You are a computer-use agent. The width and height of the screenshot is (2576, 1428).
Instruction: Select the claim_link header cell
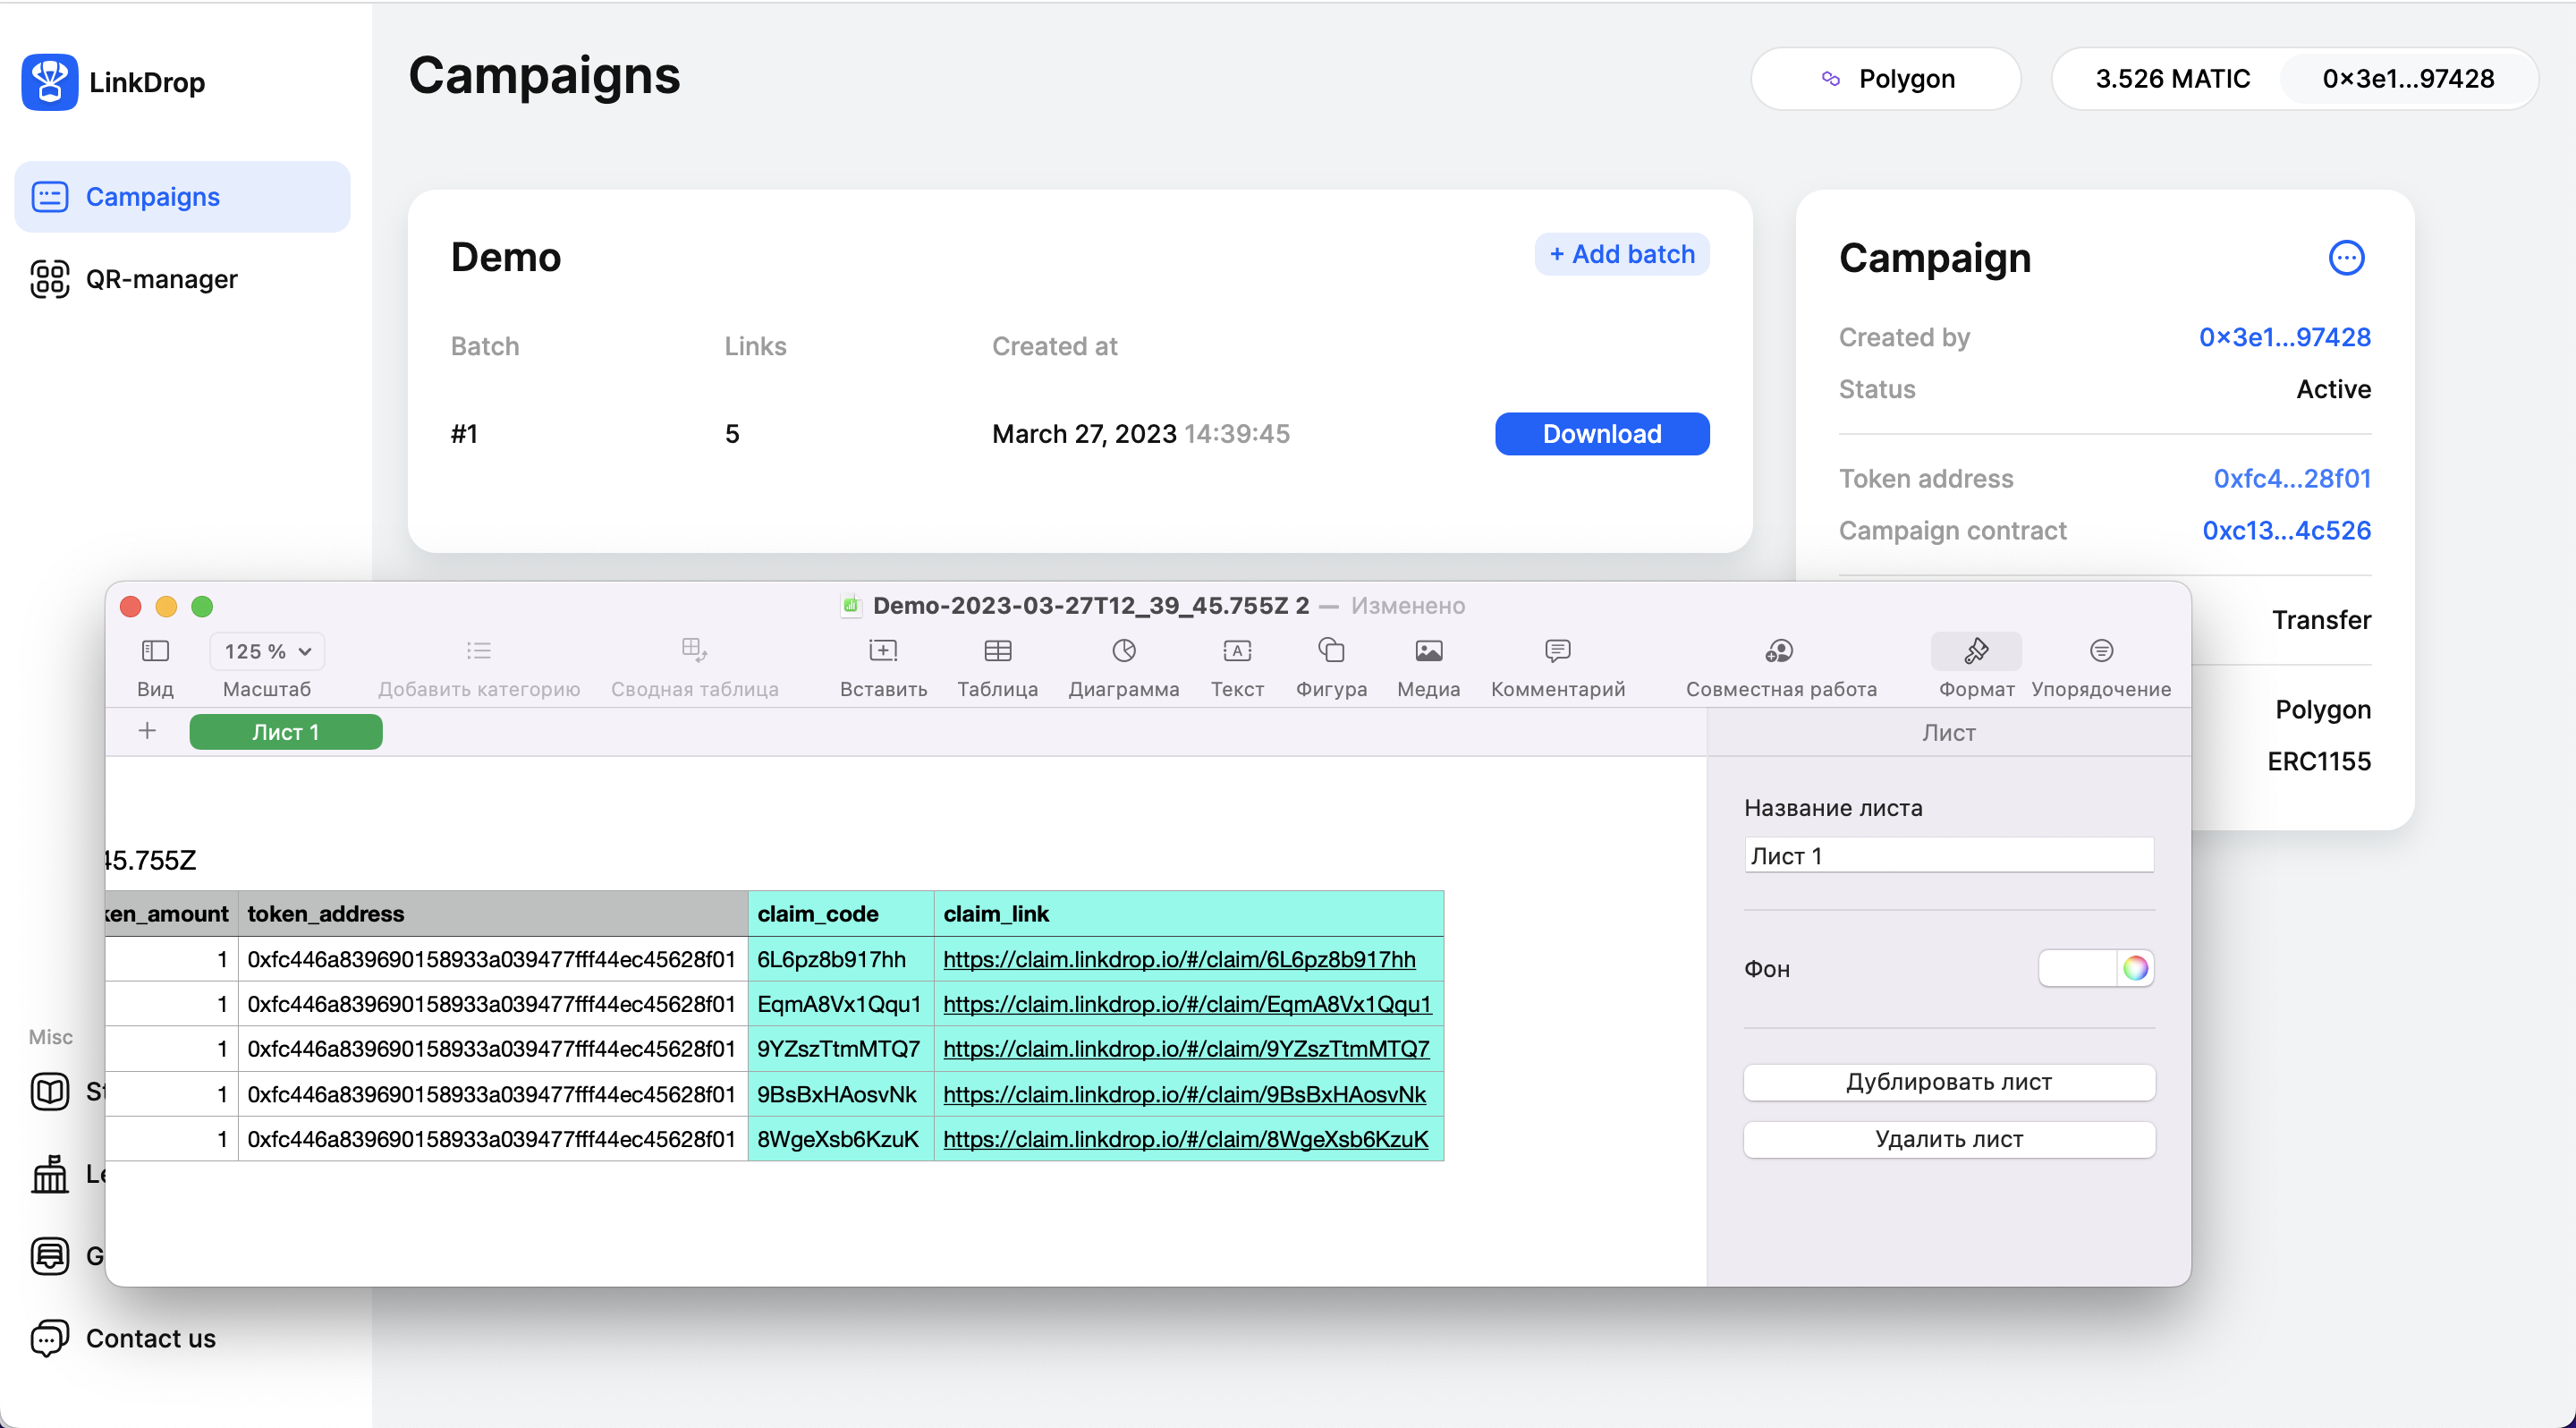(1189, 914)
